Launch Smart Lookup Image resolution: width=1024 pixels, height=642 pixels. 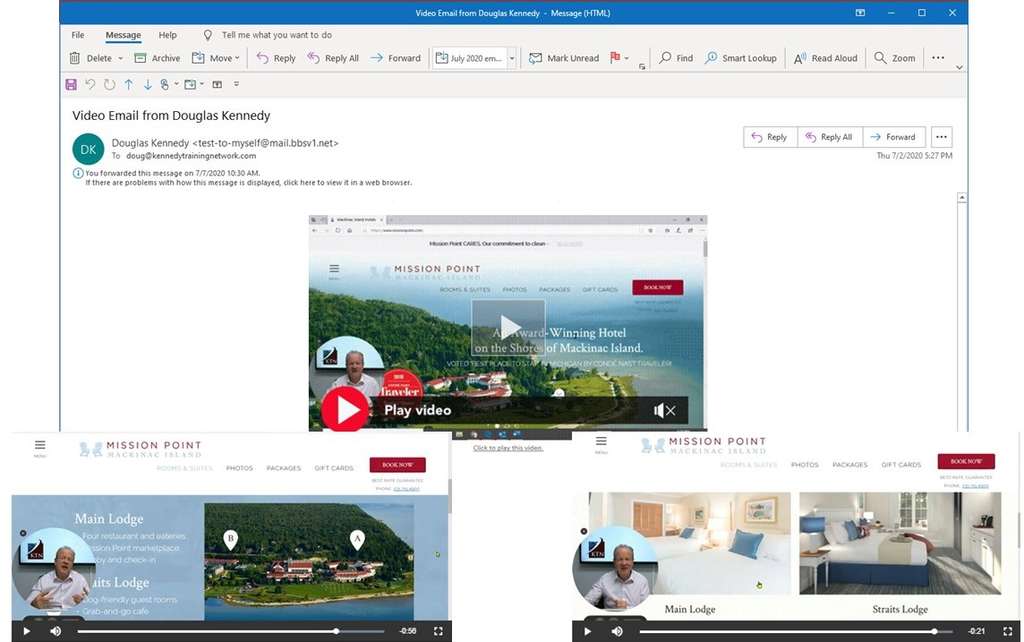(x=741, y=58)
